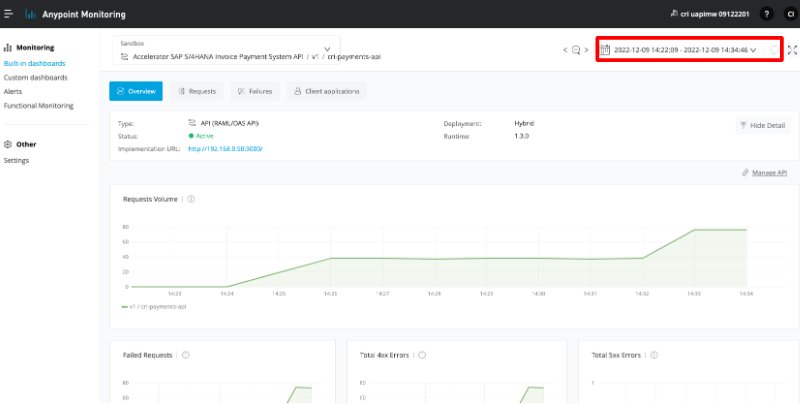Open the hamburger navigation menu
This screenshot has height=404, width=800.
pyautogui.click(x=8, y=14)
